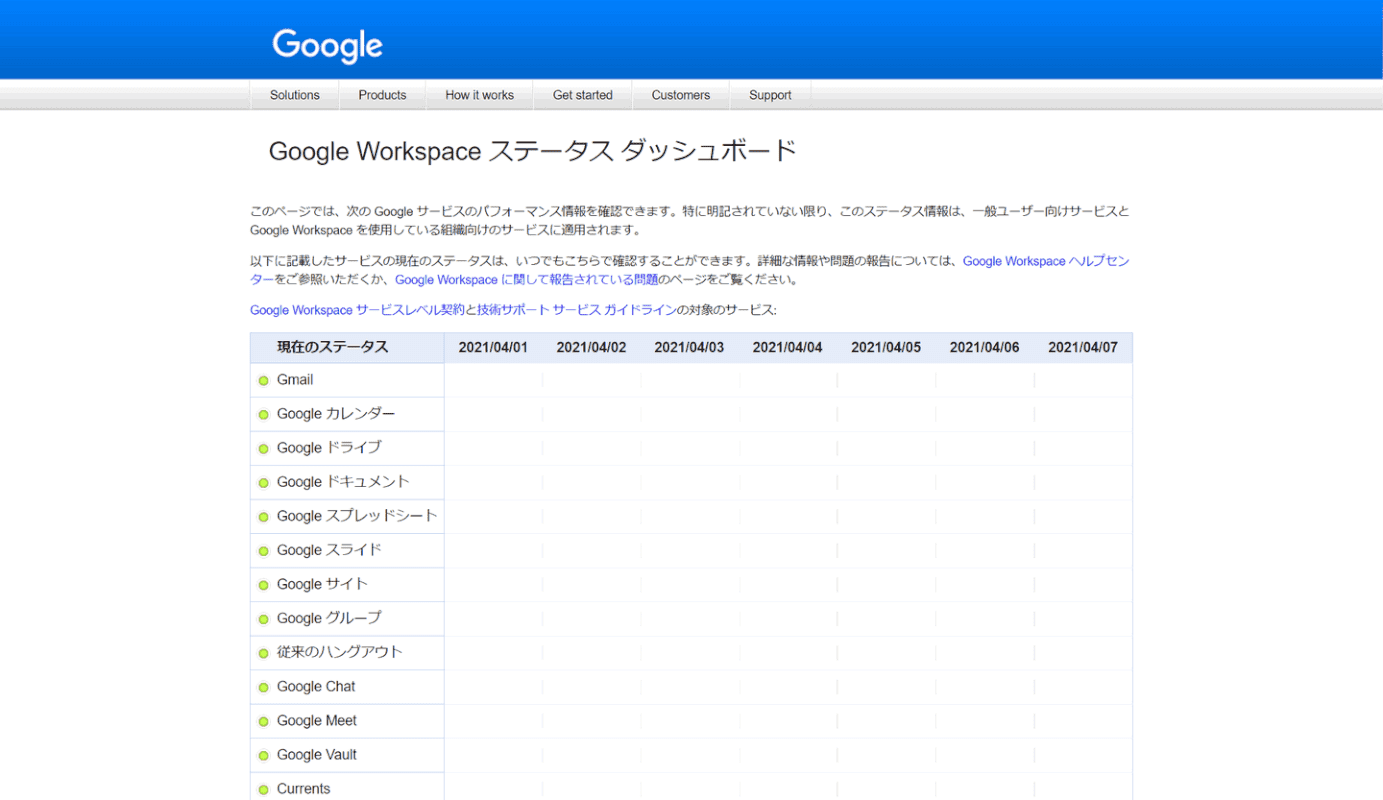This screenshot has width=1383, height=800.
Task: Click the Google スライド service label
Action: coord(329,550)
